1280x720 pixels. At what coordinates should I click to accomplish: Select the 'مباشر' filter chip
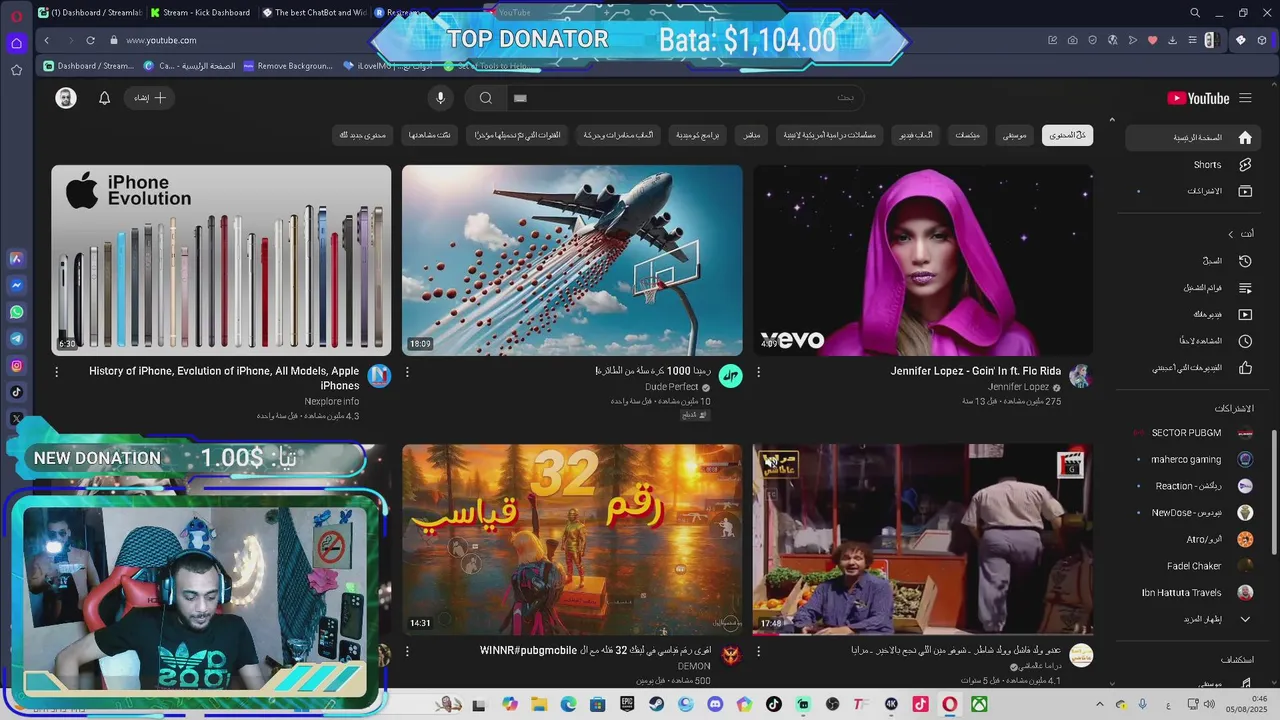(x=752, y=135)
